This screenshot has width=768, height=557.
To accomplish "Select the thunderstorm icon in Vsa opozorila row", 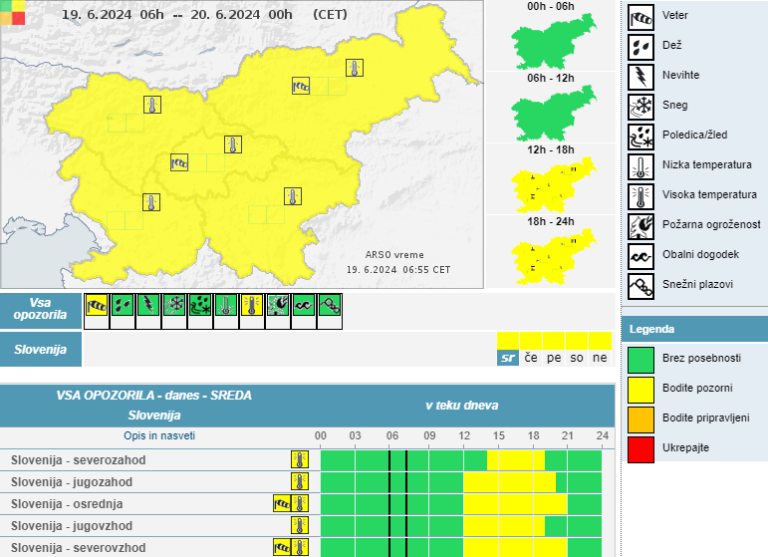I will (149, 306).
